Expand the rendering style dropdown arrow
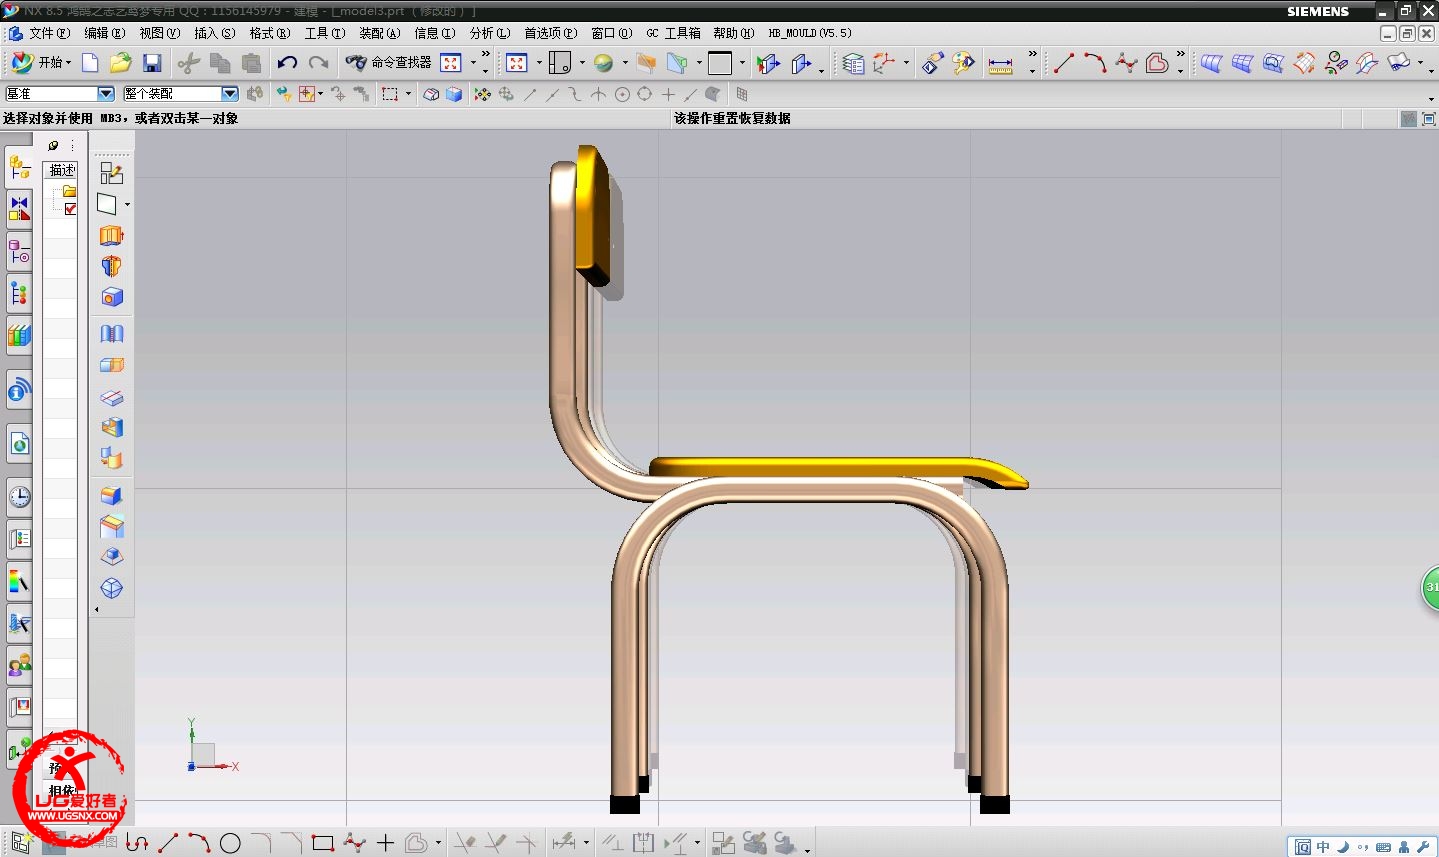Viewport: 1439px width, 857px height. click(625, 63)
